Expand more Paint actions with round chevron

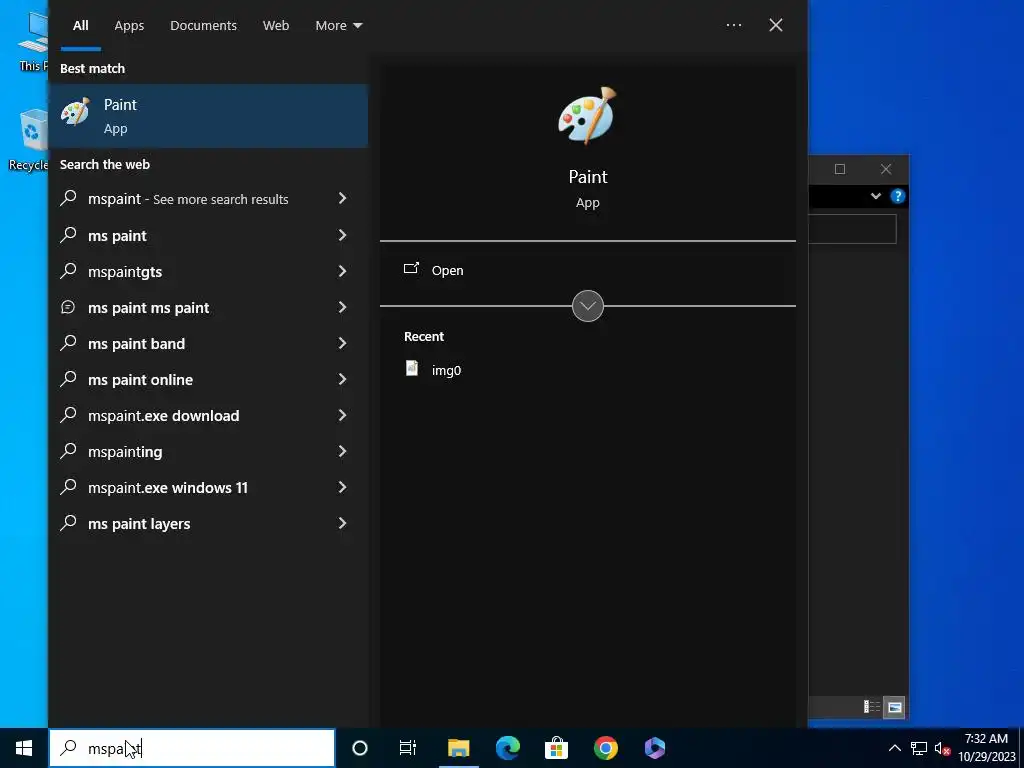tap(588, 306)
